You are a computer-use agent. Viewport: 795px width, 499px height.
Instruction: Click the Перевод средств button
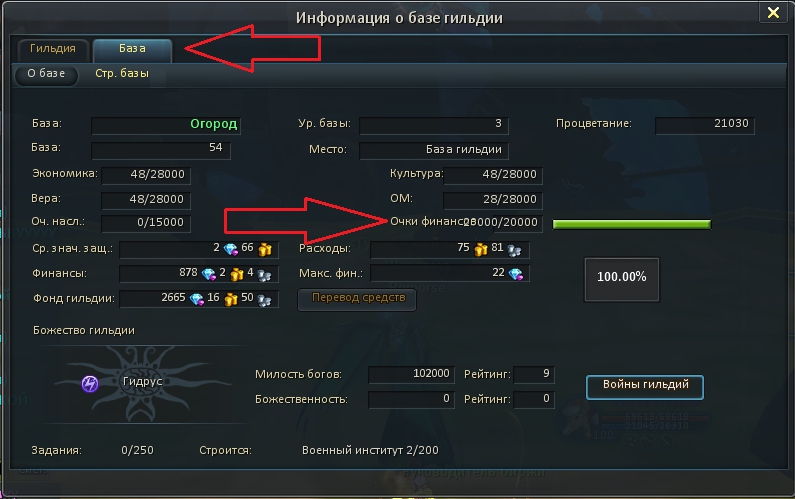point(357,299)
